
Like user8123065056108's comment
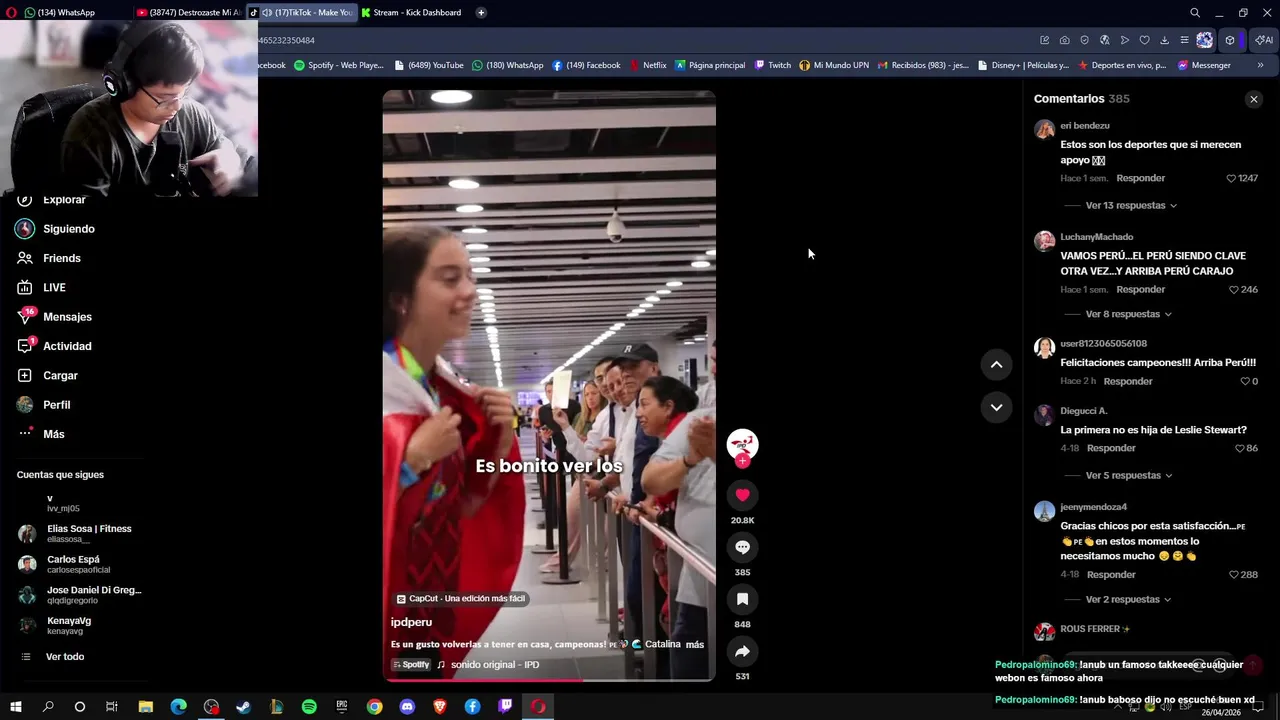coord(1245,381)
